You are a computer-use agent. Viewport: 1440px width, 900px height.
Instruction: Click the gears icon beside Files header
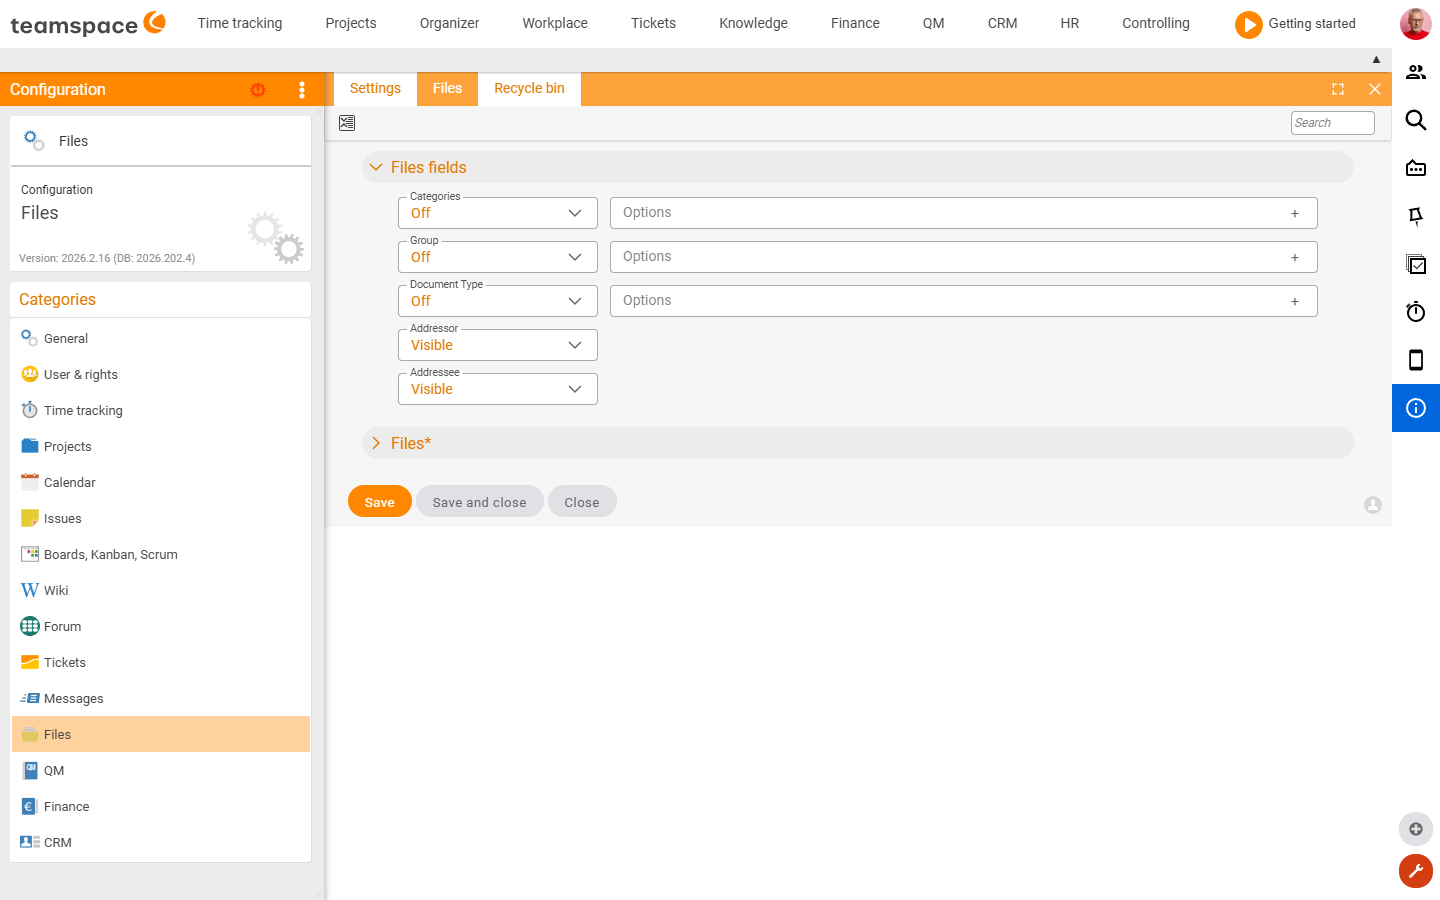click(x=34, y=140)
